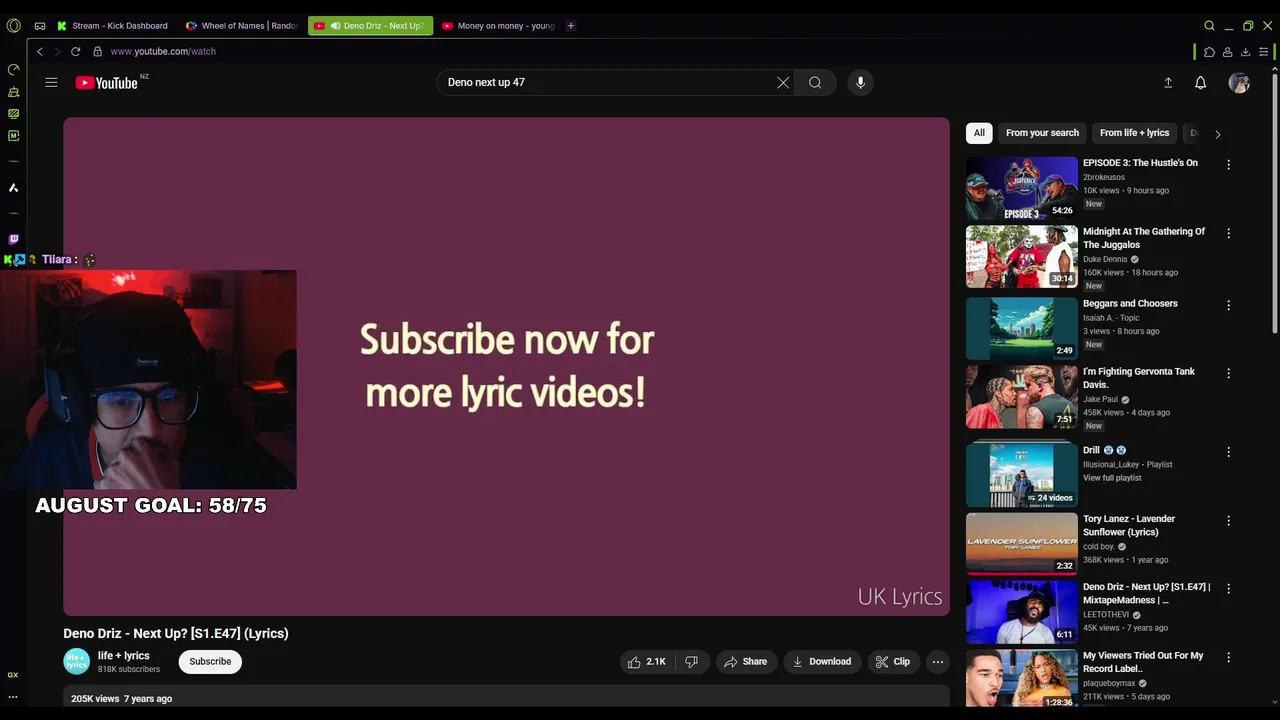Like the video with thumbs up 2.1K

647,662
